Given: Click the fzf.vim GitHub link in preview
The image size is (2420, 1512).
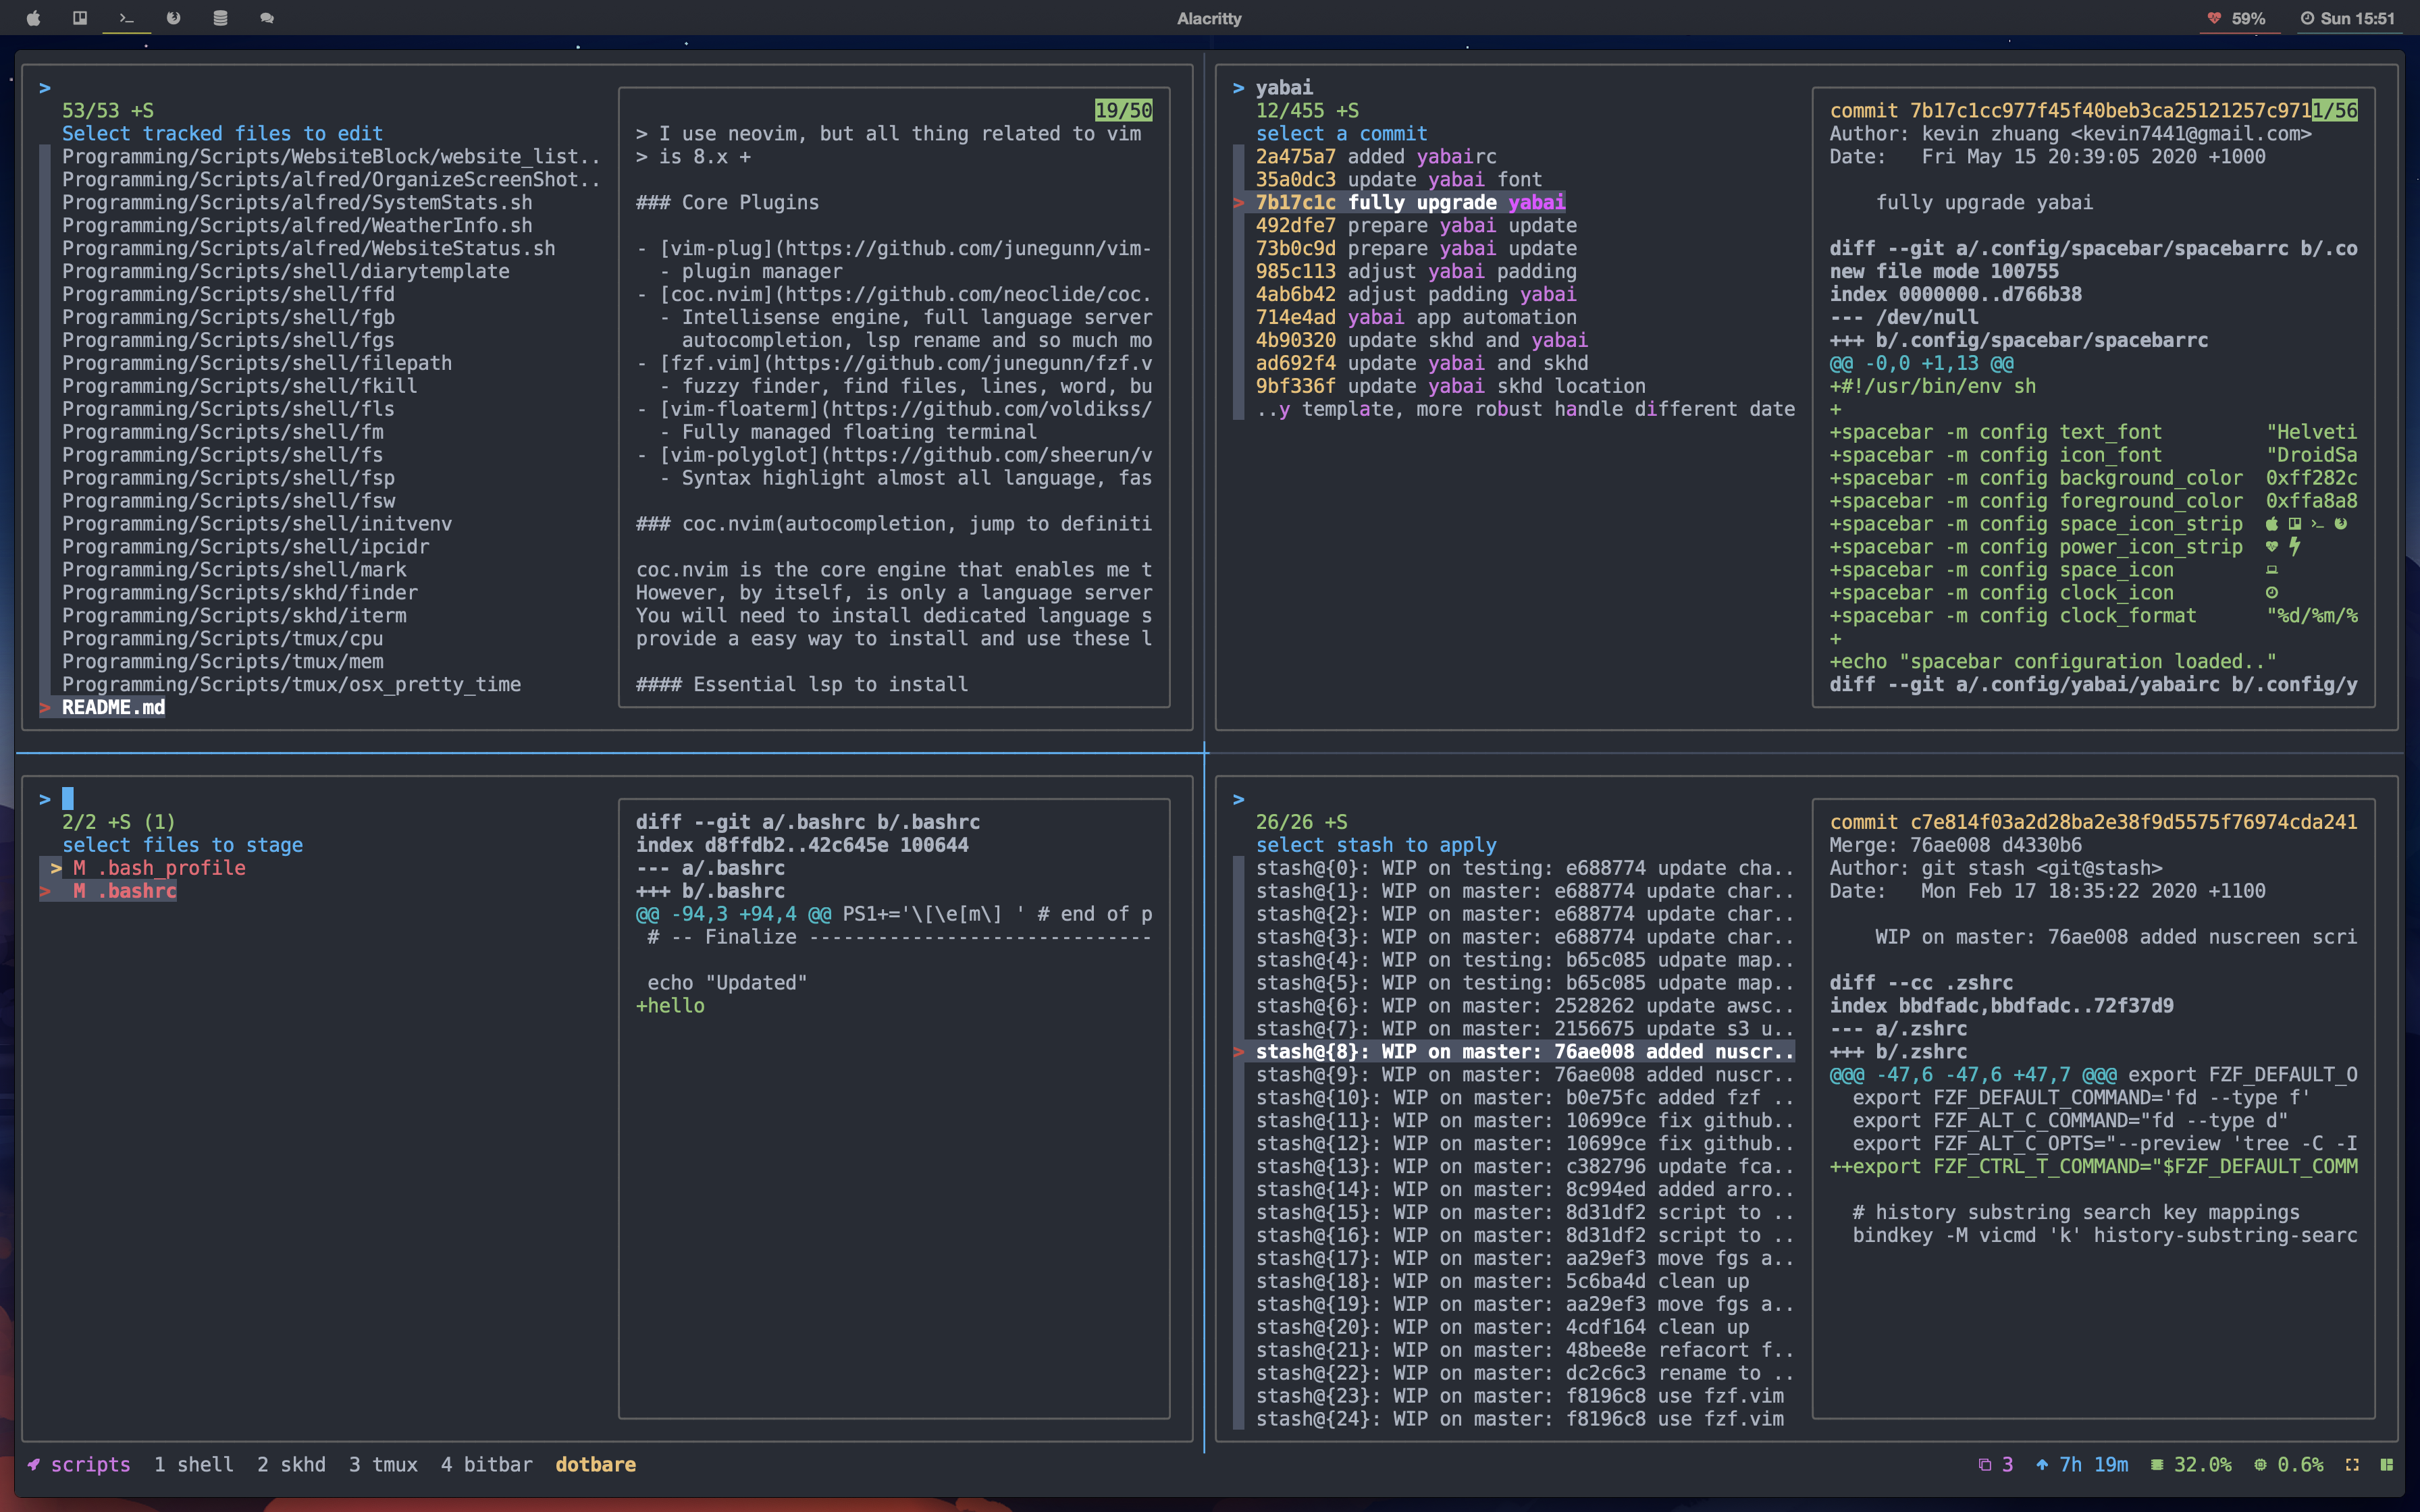Looking at the screenshot, I should click(x=905, y=363).
